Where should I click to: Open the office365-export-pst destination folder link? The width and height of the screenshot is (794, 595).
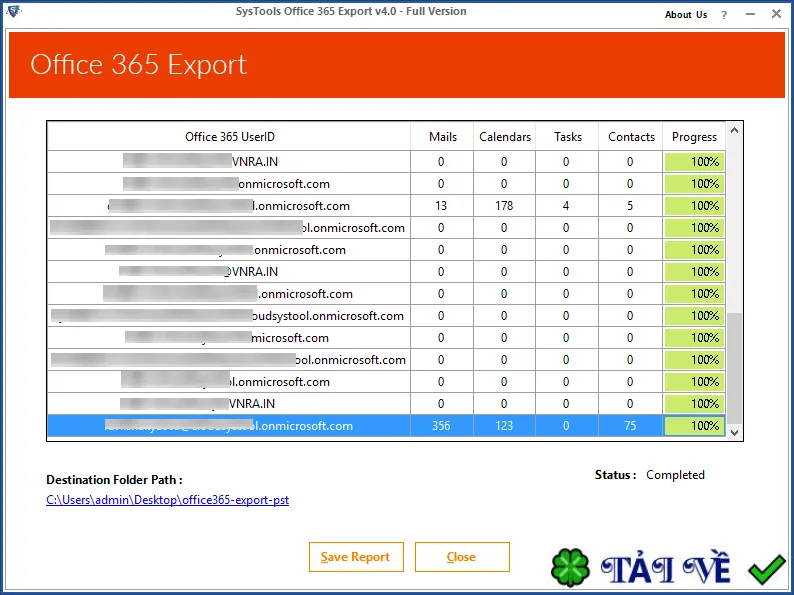168,500
